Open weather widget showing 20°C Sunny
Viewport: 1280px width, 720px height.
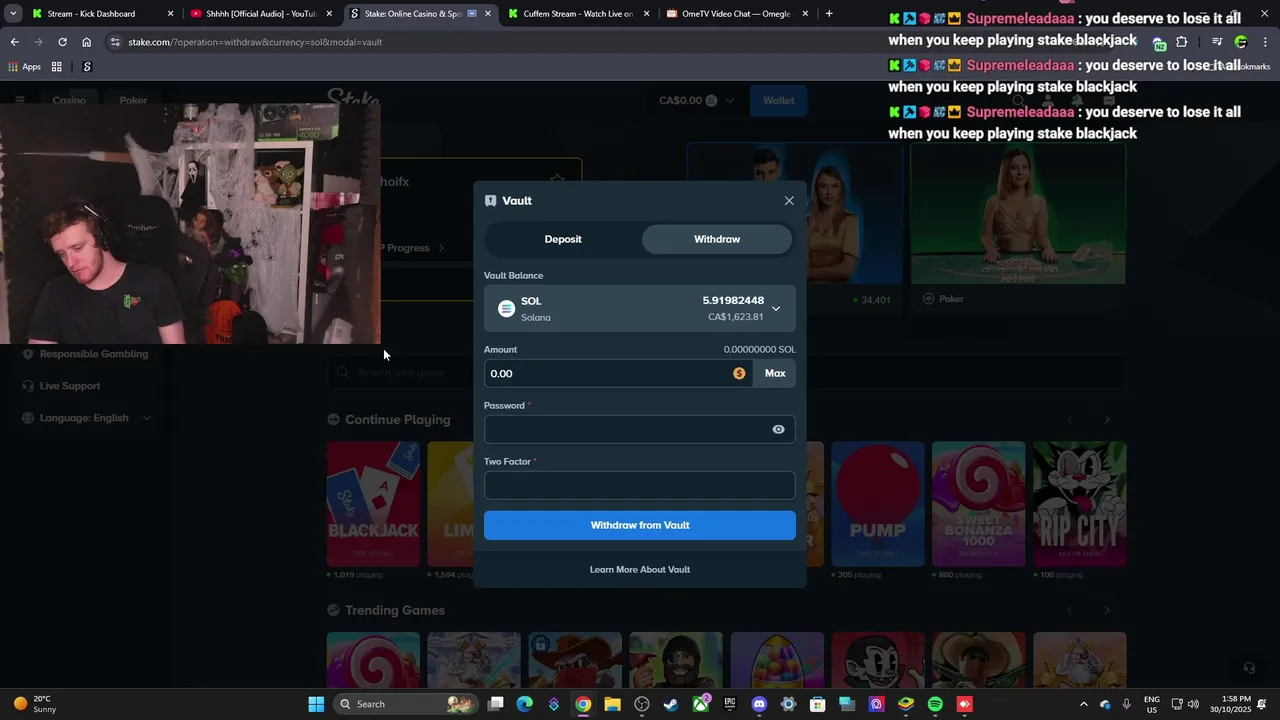34,704
